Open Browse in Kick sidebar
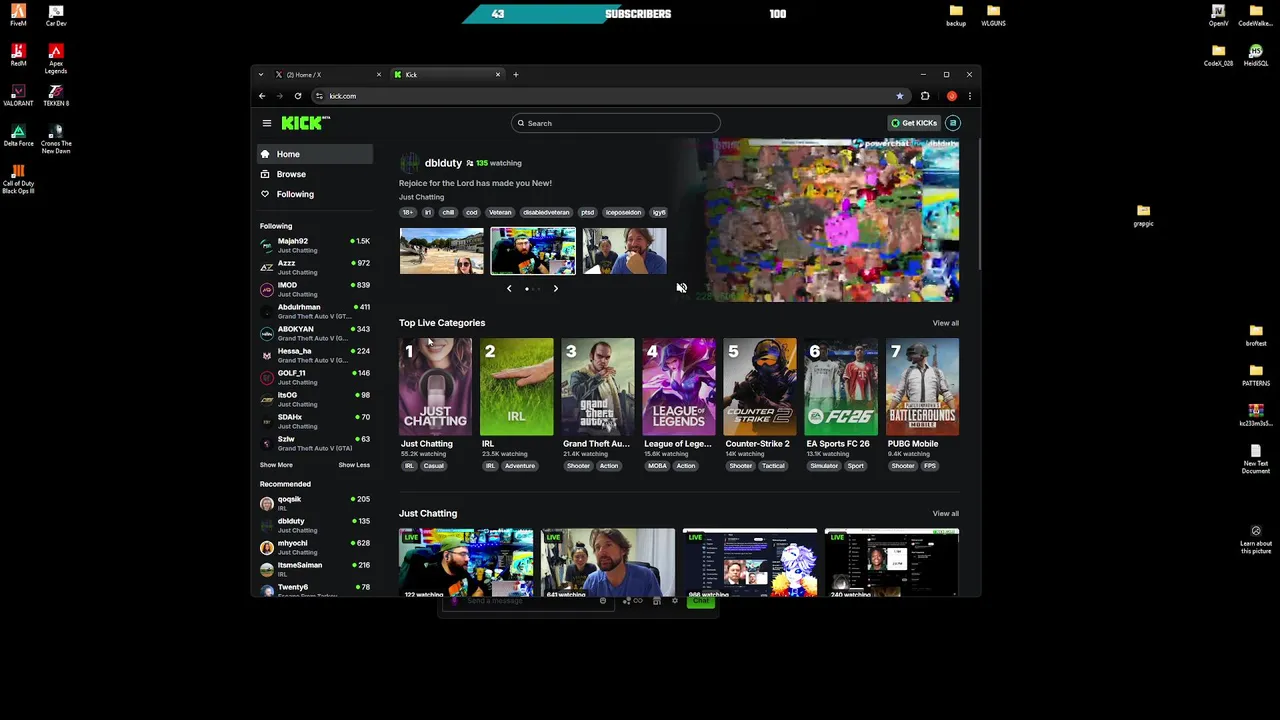 pos(314,174)
